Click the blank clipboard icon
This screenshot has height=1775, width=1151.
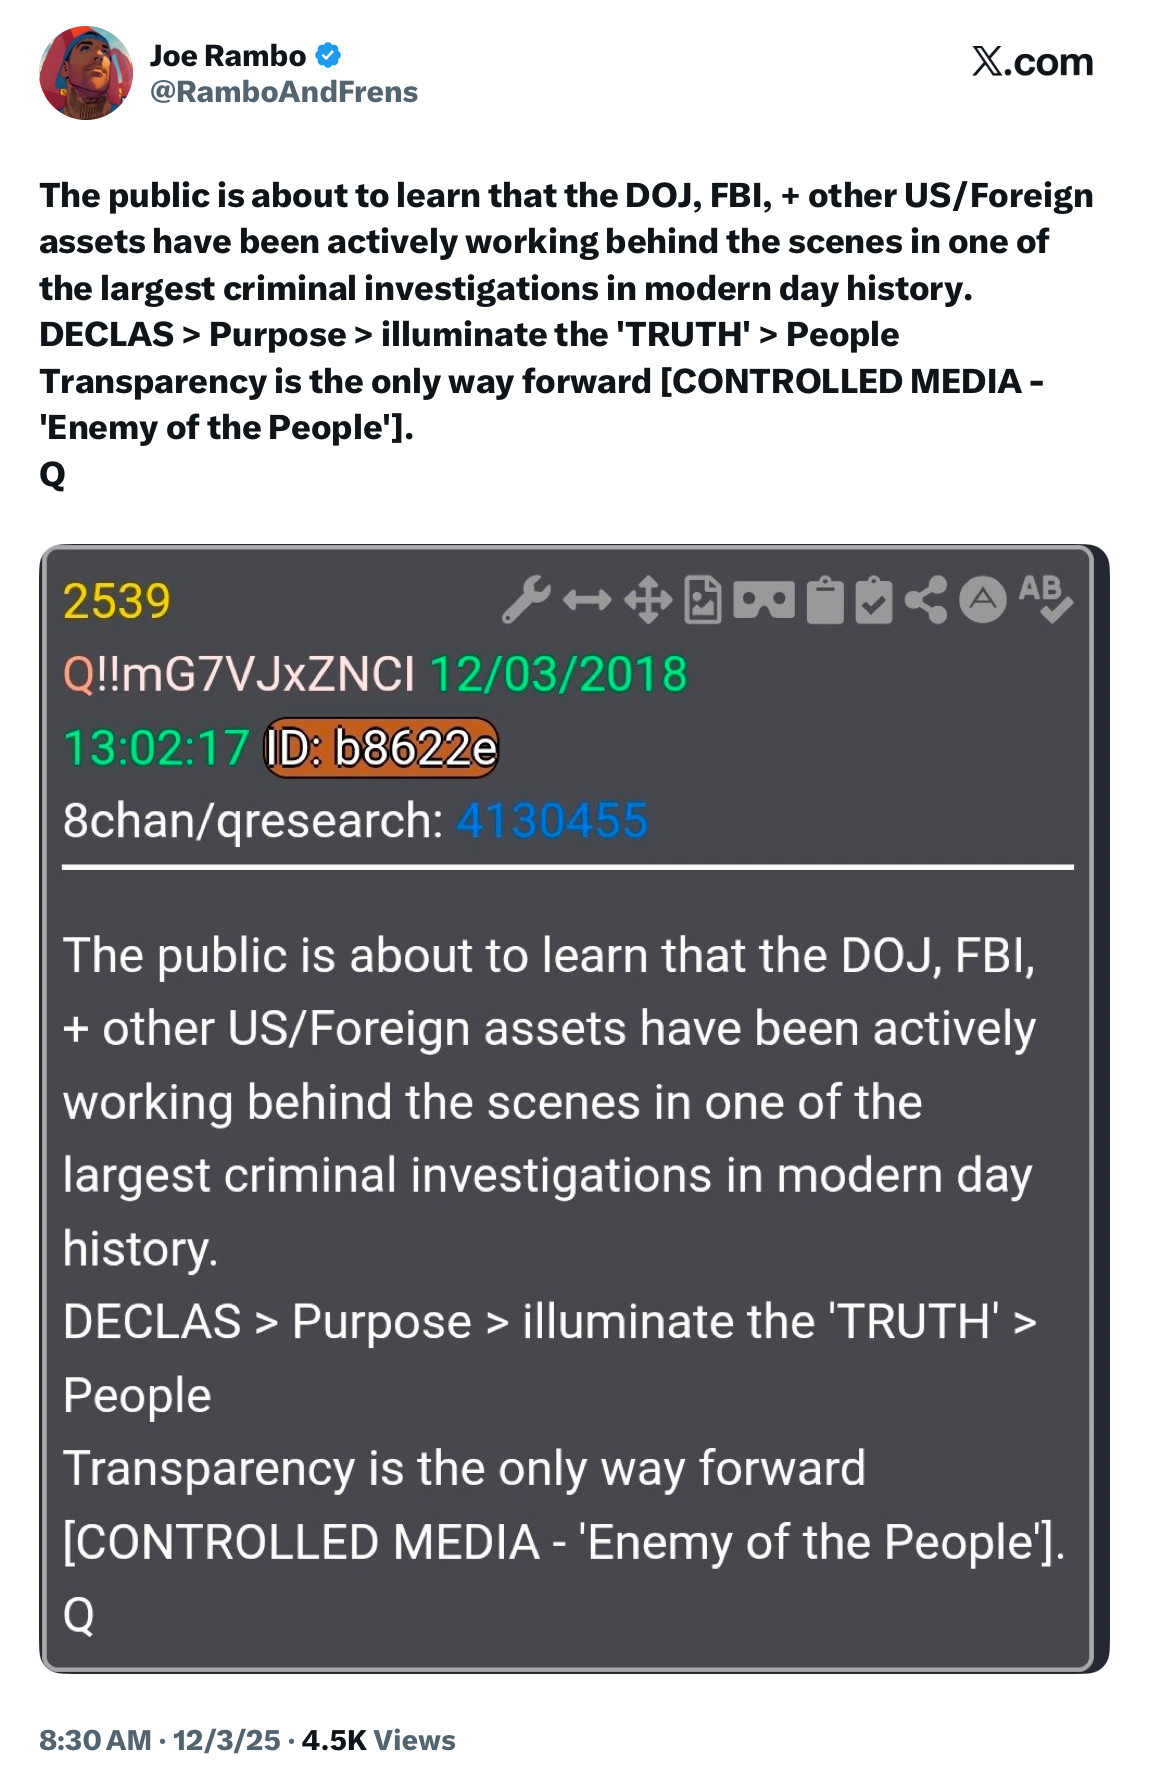pos(825,600)
